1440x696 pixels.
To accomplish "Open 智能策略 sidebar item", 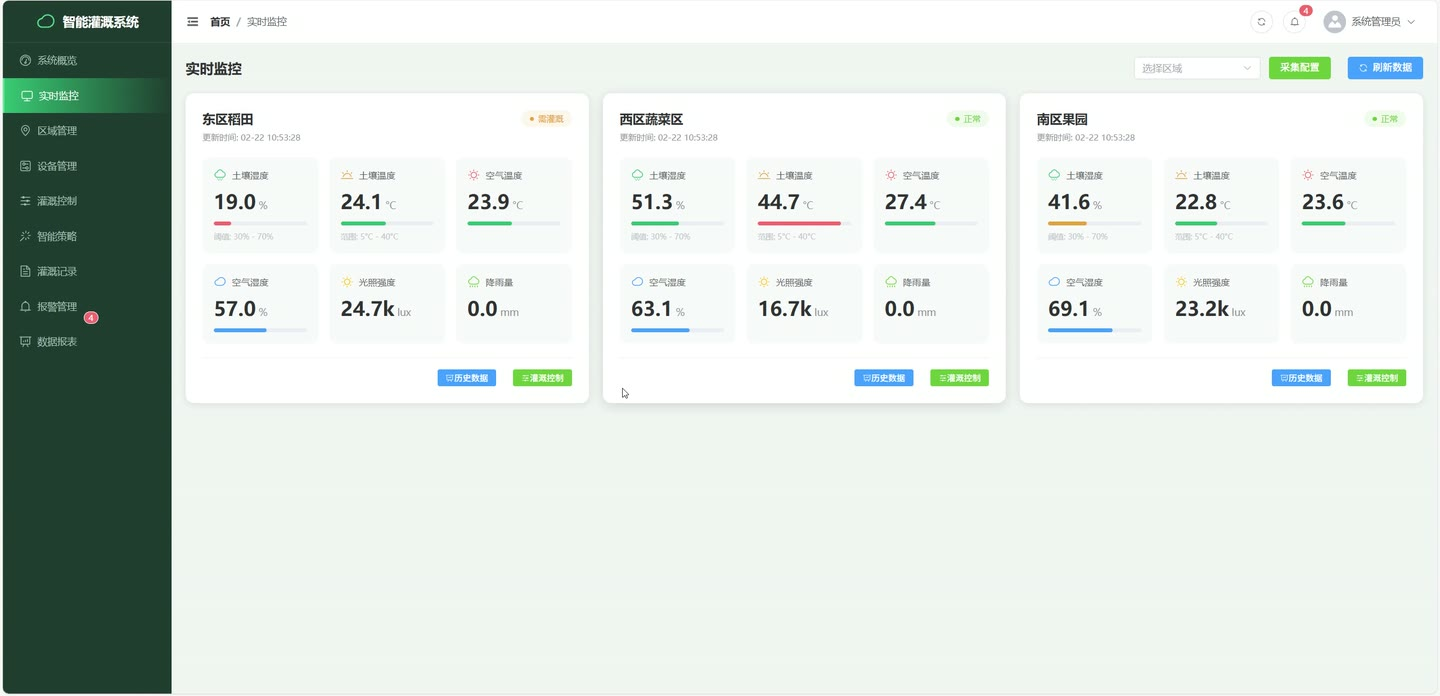I will pos(86,236).
